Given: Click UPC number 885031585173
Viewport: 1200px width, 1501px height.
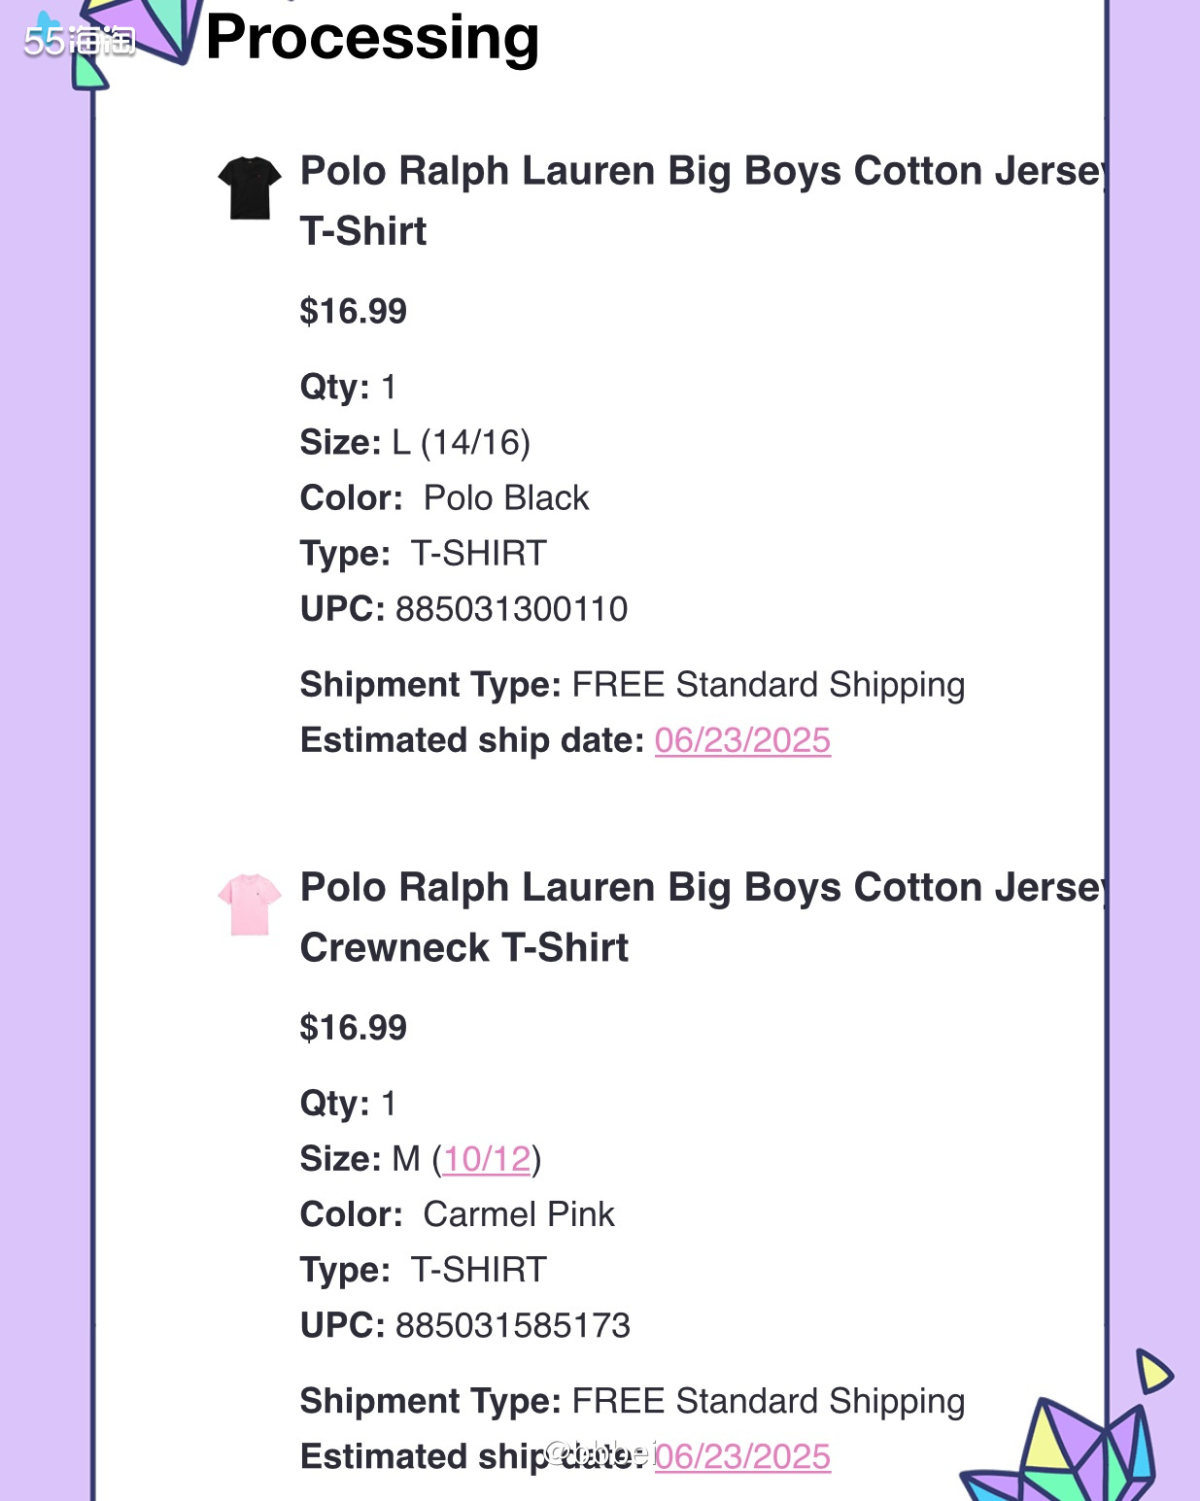Looking at the screenshot, I should click(x=513, y=1325).
